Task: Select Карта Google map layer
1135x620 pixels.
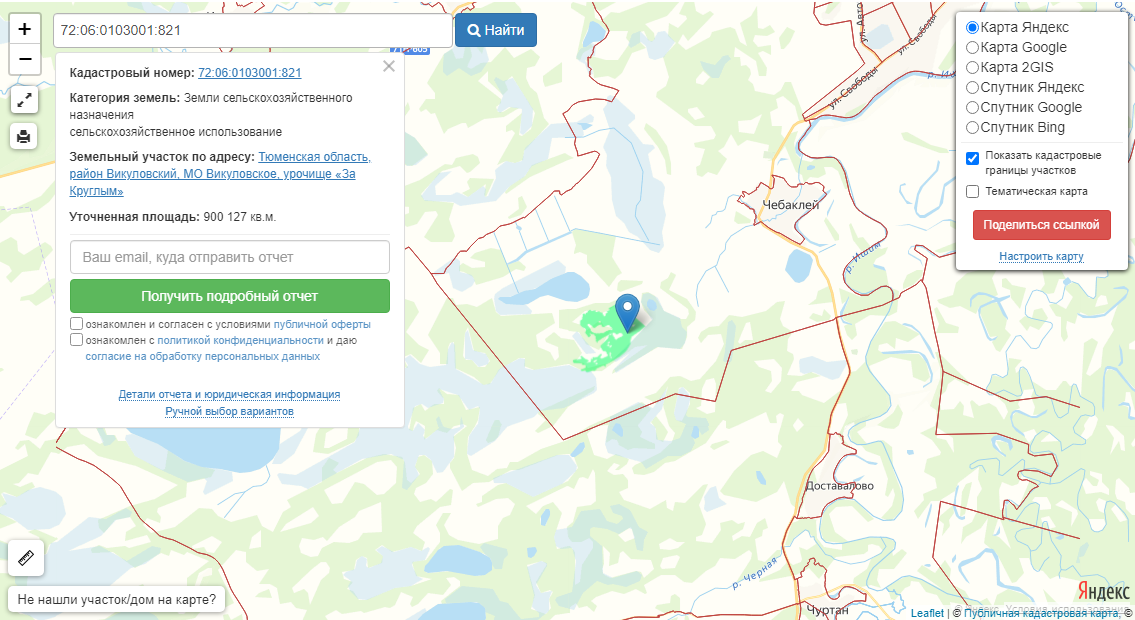Action: [973, 48]
